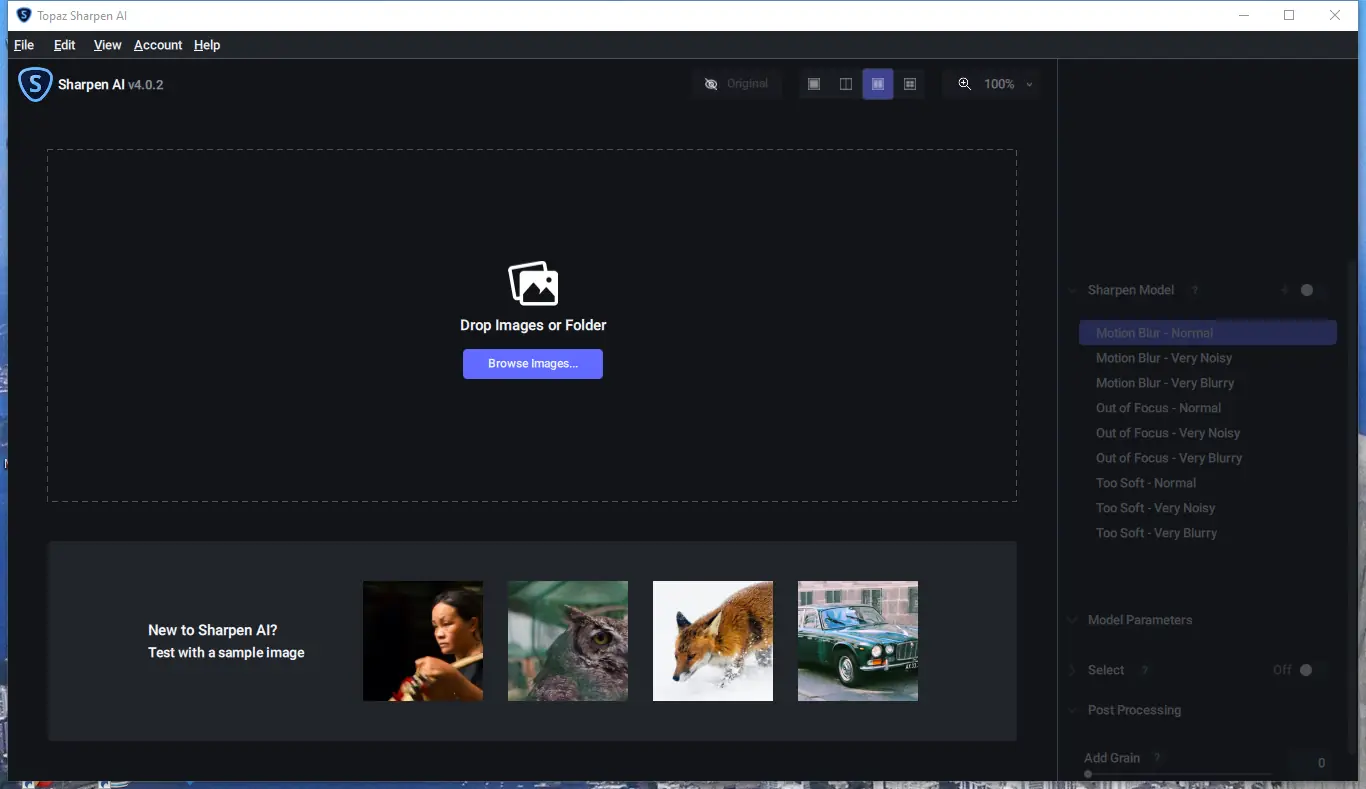1366x789 pixels.
Task: Load the owl sample image
Action: click(568, 641)
